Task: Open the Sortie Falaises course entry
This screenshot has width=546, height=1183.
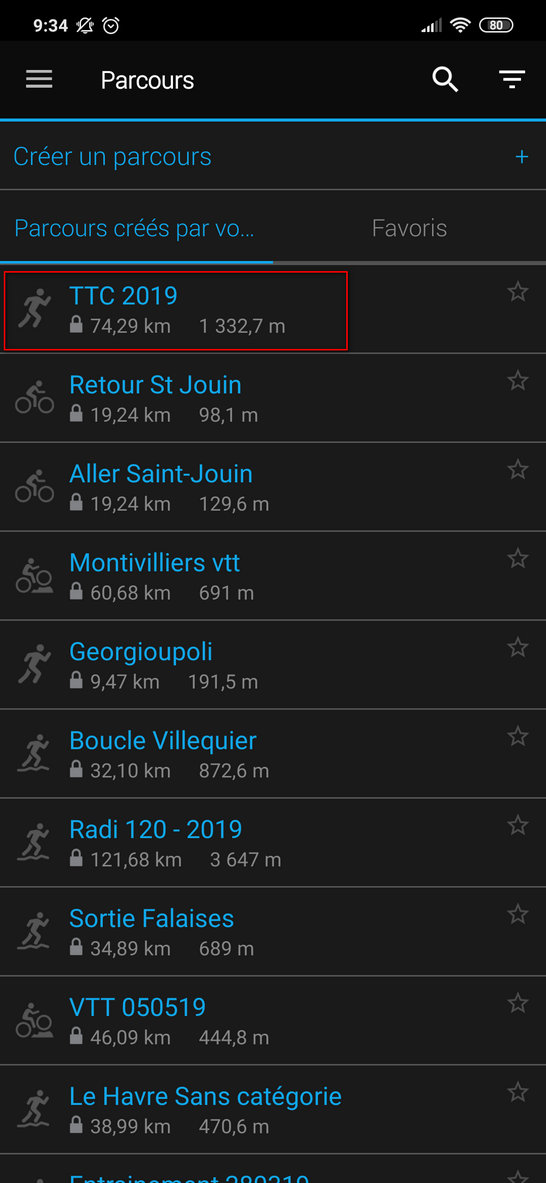Action: point(273,932)
